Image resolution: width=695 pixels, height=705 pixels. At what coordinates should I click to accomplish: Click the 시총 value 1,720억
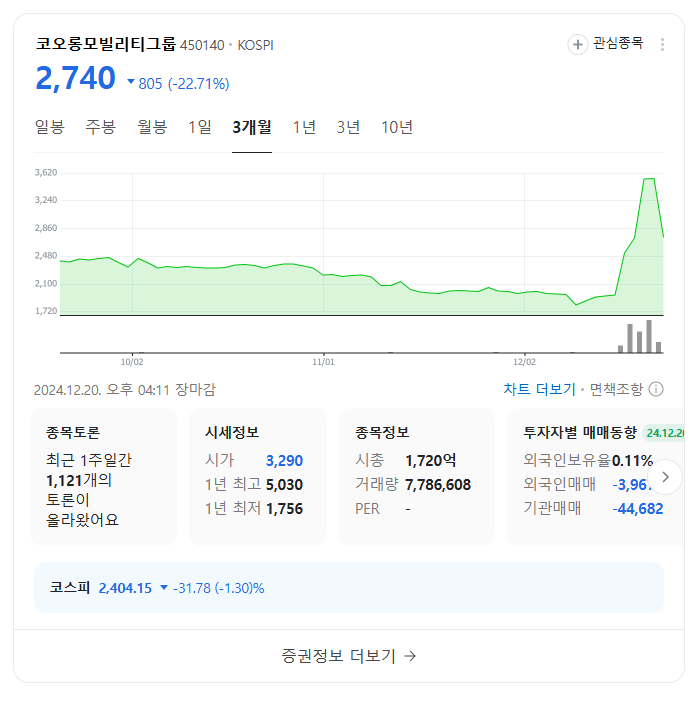(430, 461)
